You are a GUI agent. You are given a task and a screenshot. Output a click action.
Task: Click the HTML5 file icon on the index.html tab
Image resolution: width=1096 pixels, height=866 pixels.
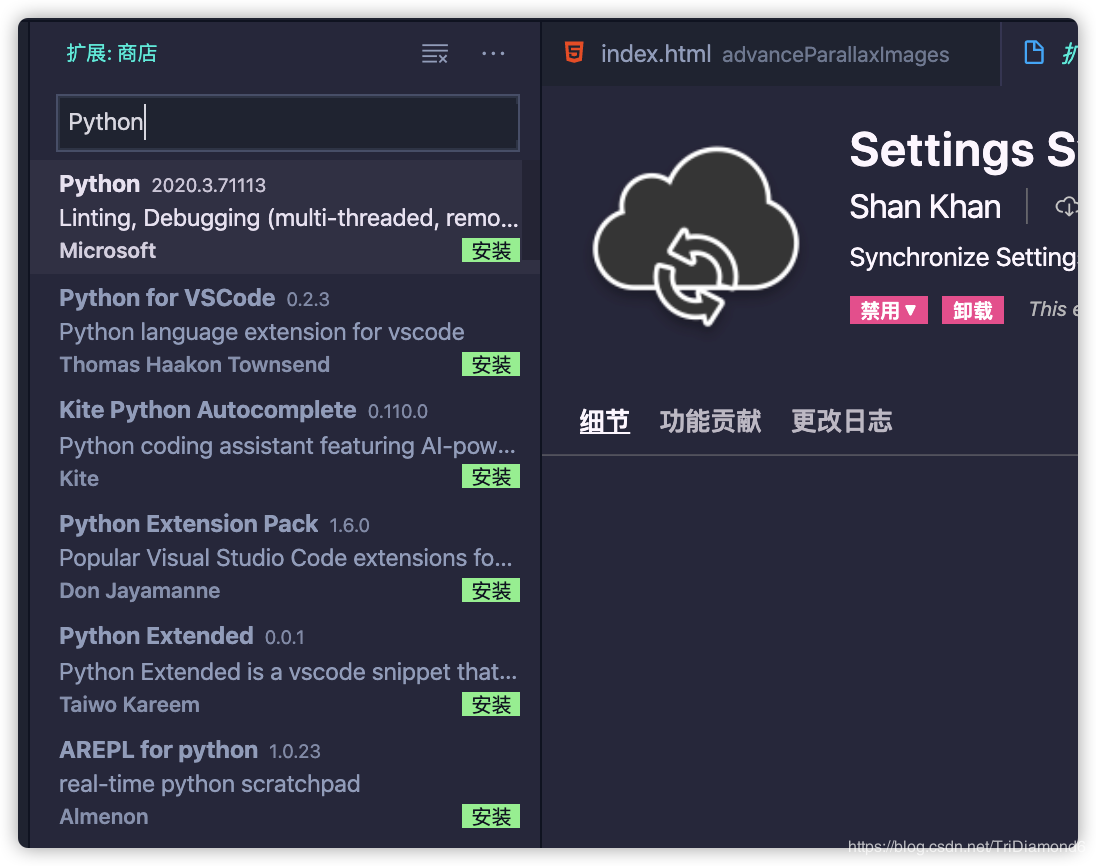574,52
